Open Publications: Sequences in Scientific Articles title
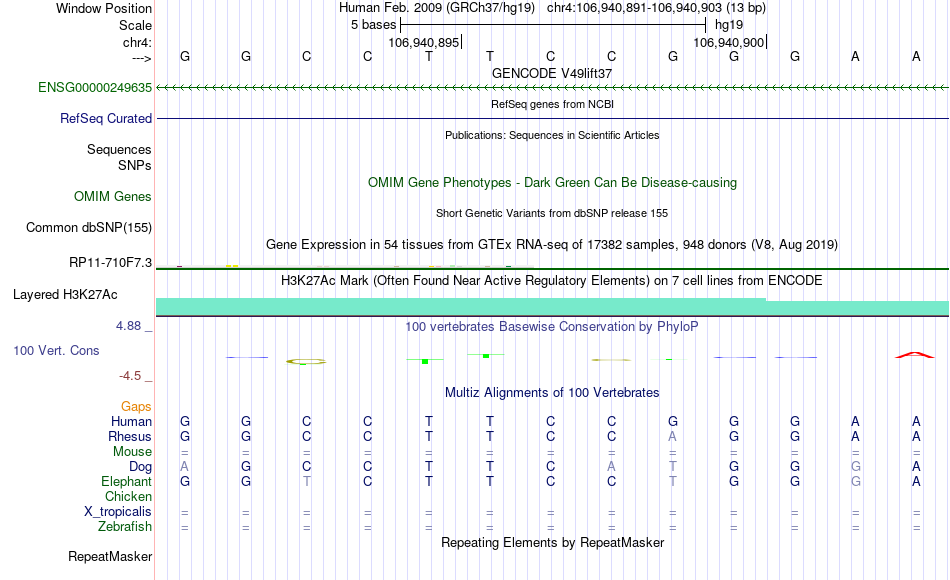 552,135
